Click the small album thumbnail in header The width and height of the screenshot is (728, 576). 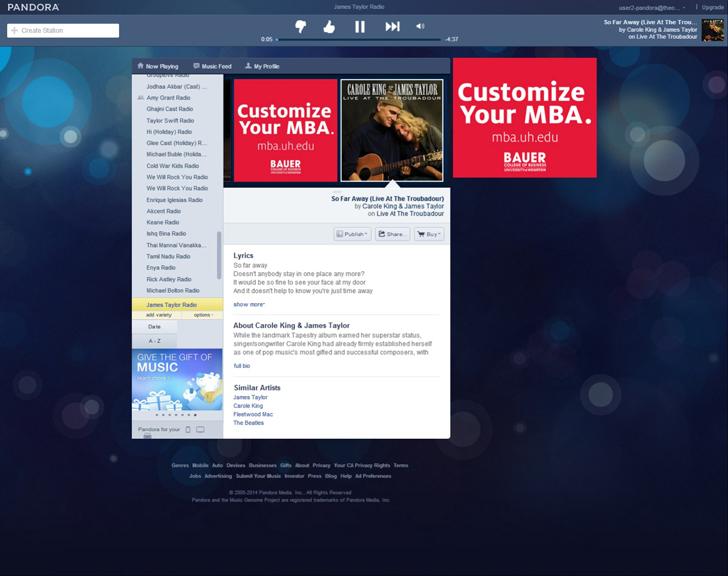coord(713,30)
